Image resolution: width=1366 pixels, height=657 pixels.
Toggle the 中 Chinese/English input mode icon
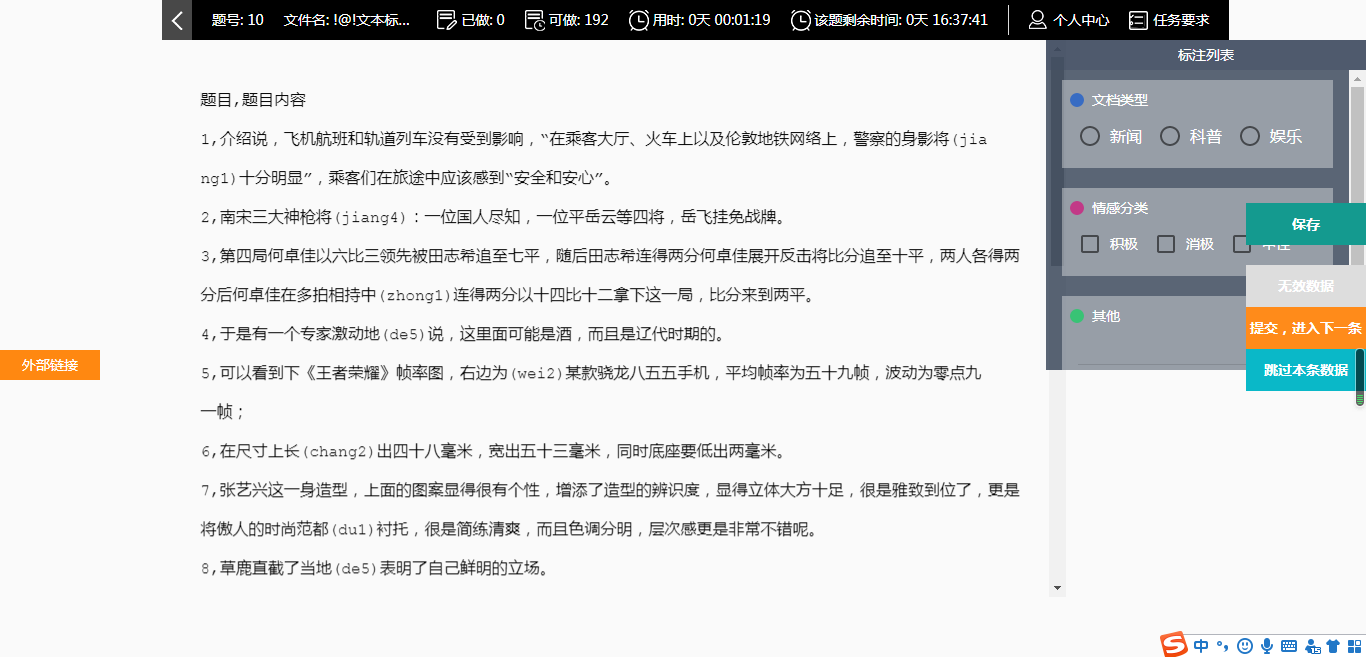[x=1201, y=646]
